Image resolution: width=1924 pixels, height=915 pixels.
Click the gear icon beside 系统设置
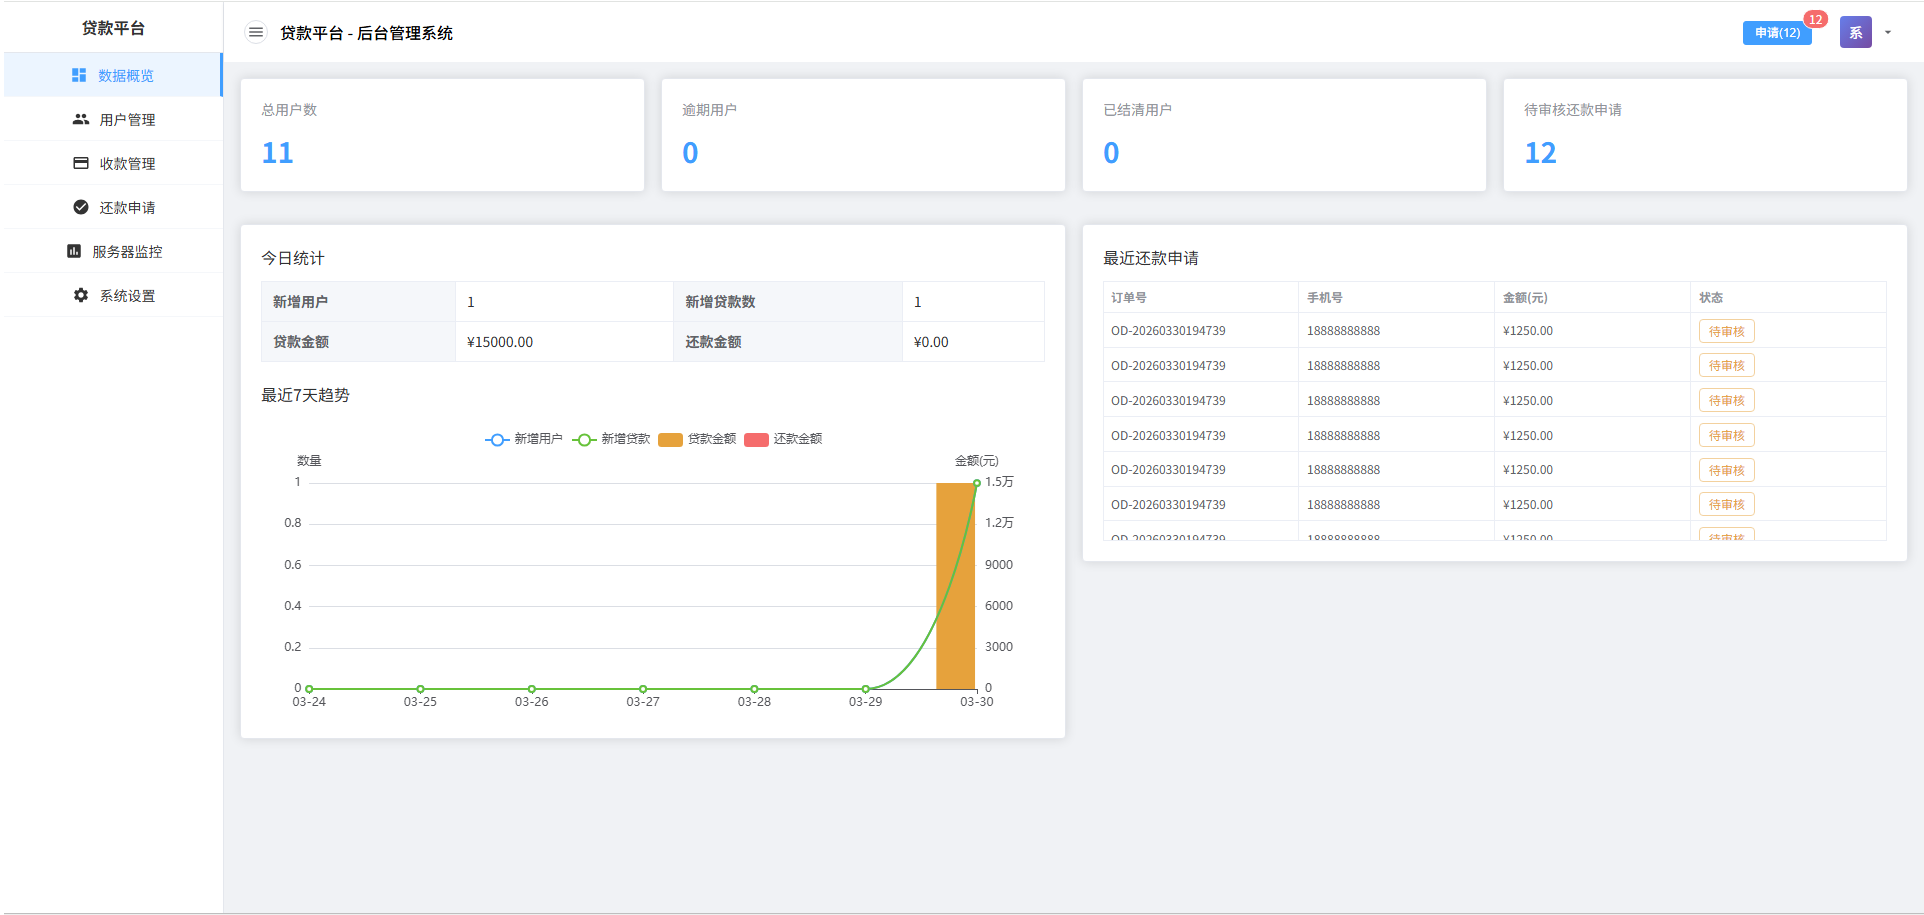pyautogui.click(x=81, y=296)
